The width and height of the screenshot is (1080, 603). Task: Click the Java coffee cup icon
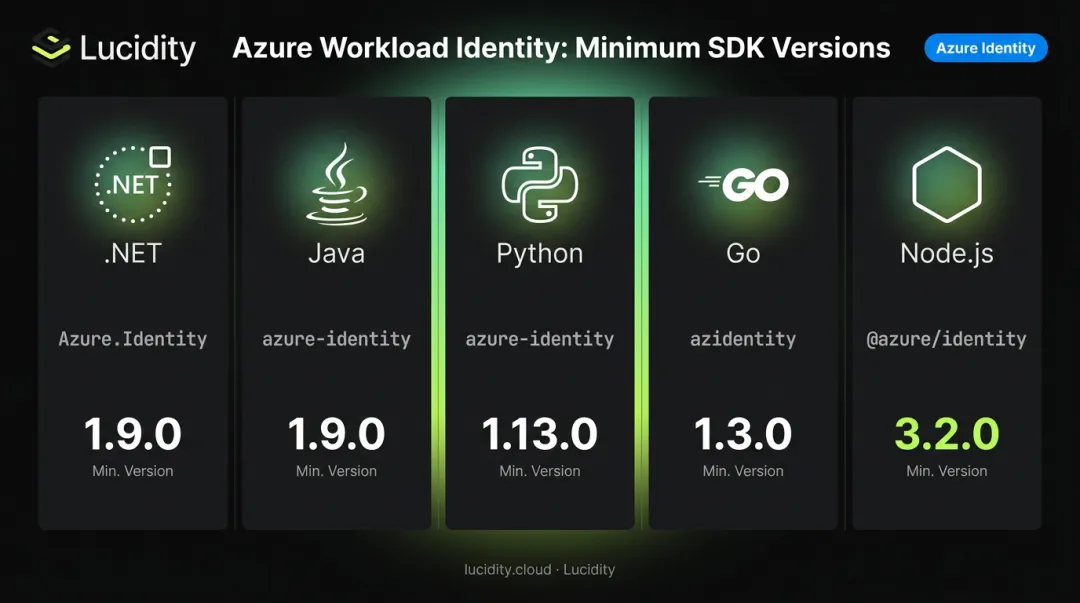(336, 184)
